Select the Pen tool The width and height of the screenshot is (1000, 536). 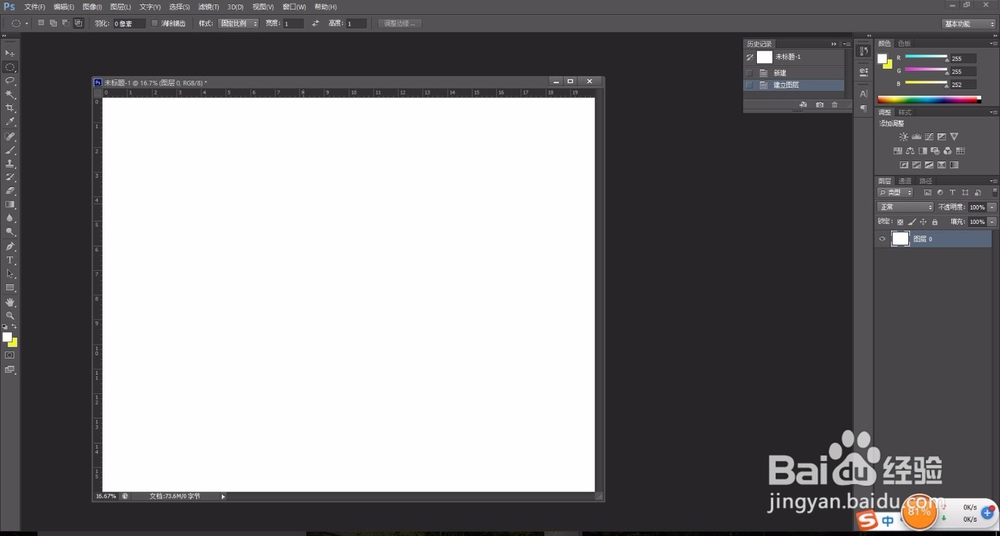[10, 247]
